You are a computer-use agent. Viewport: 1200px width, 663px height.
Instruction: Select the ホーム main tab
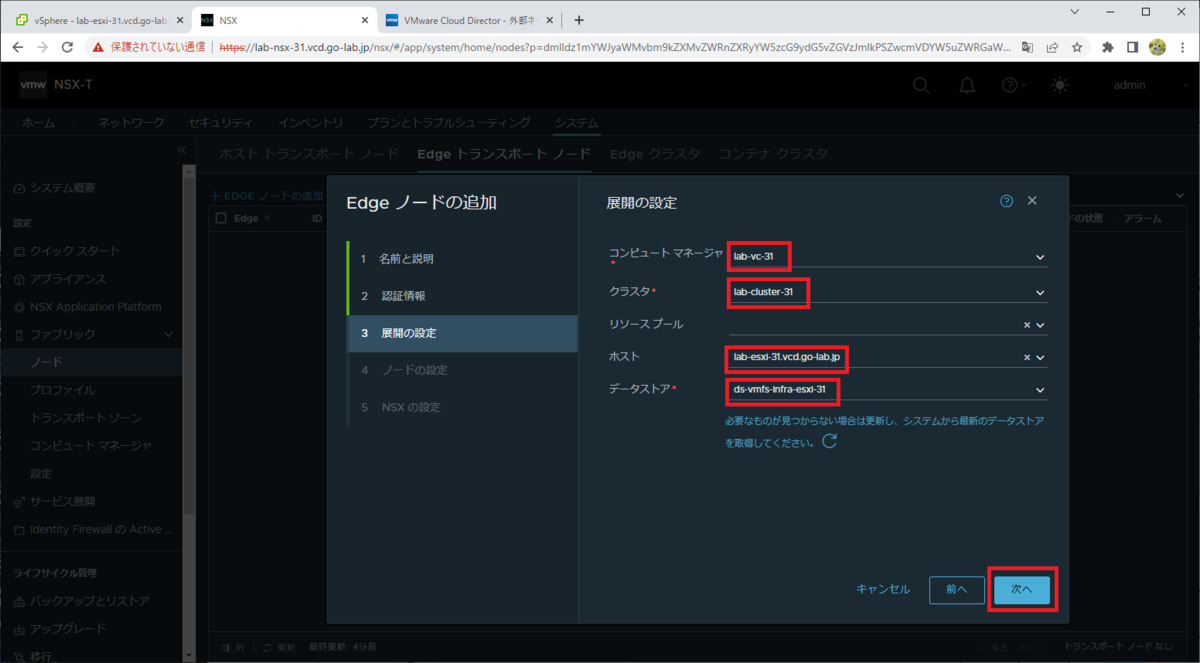(x=39, y=123)
